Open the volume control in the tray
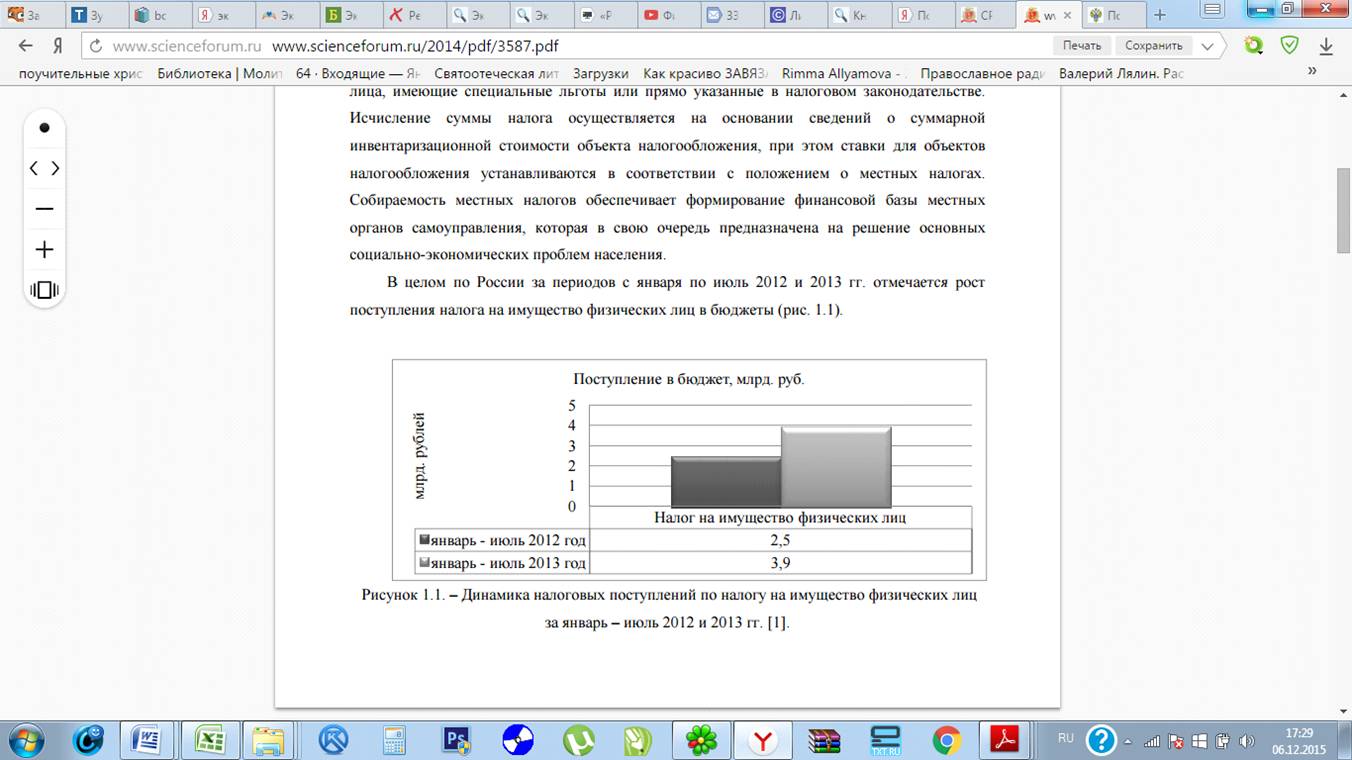 tap(1246, 741)
